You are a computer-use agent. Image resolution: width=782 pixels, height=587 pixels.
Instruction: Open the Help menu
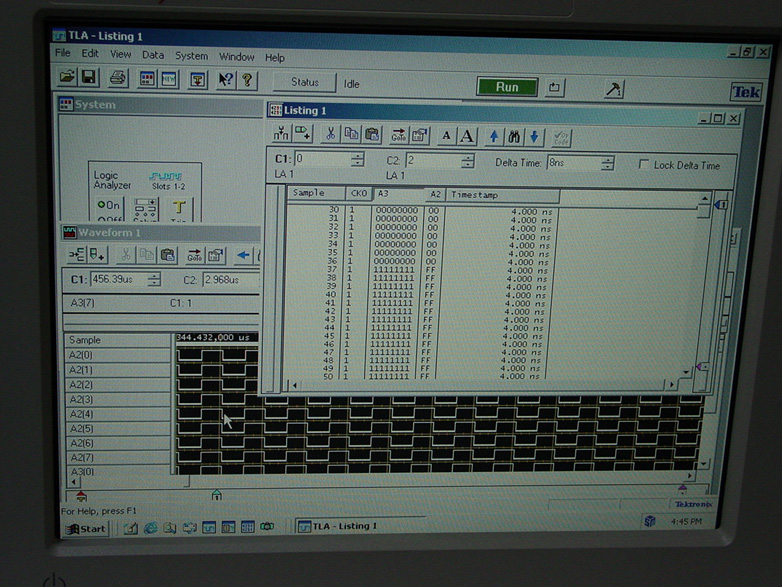[x=275, y=58]
